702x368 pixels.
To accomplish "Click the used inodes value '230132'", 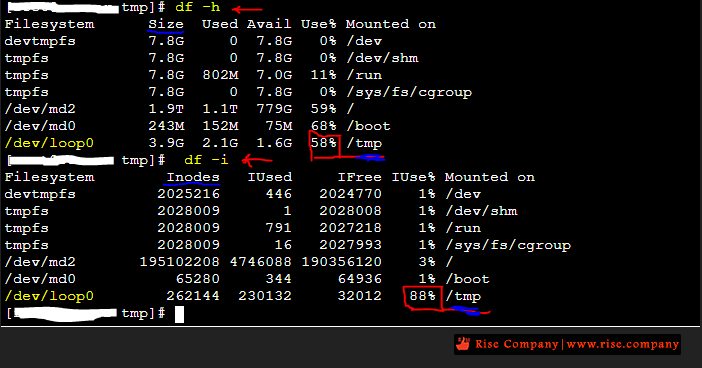I will 265,296.
